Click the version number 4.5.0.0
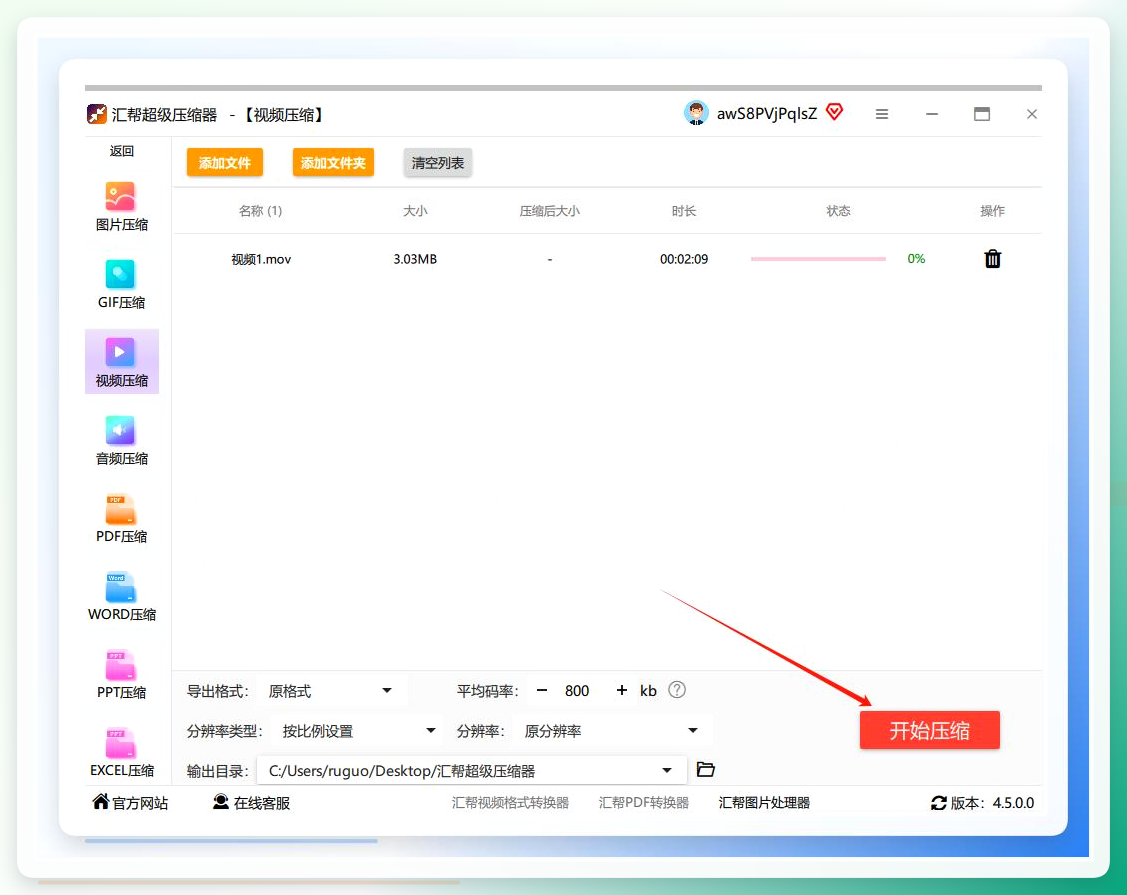Screen dimensions: 1127x895 pos(1013,803)
